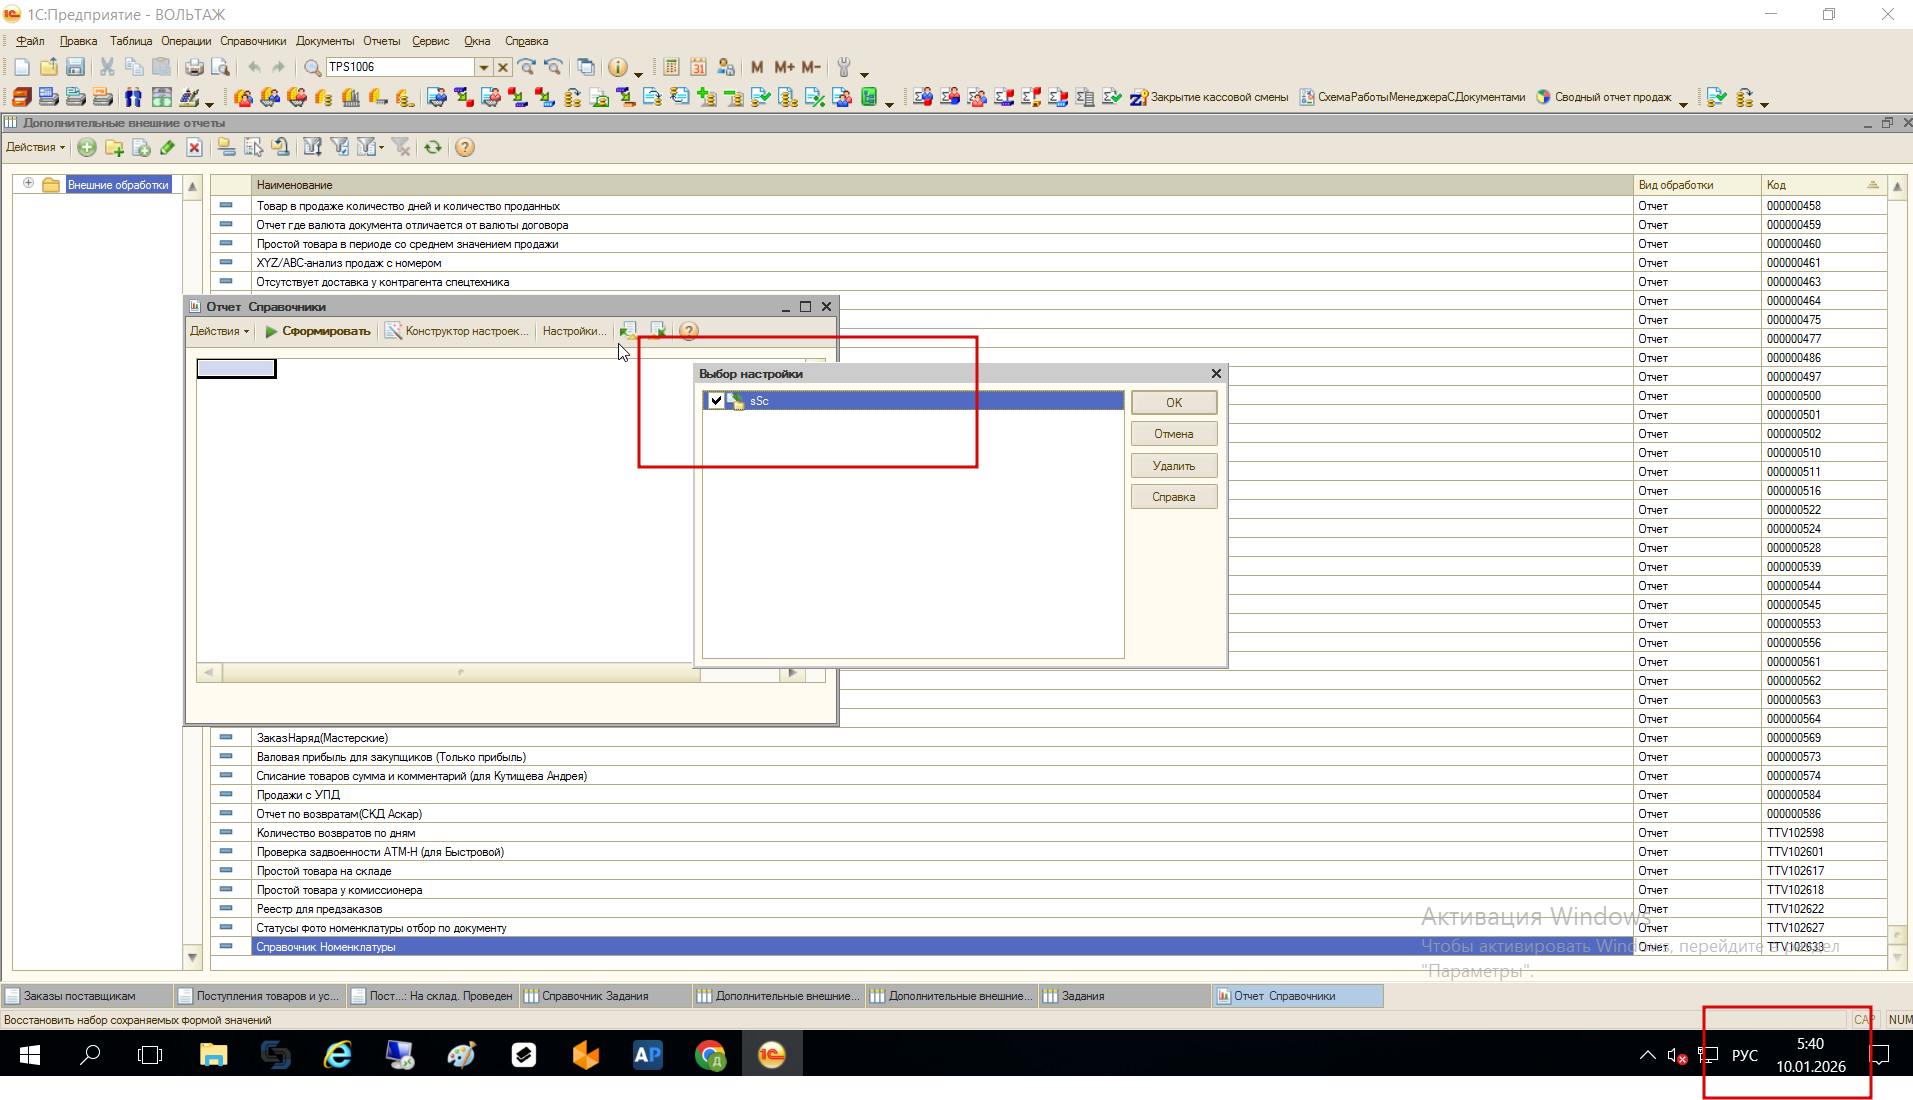The width and height of the screenshot is (1913, 1100).
Task: Click Удалить in the Выбор настройки dialog
Action: click(1174, 466)
